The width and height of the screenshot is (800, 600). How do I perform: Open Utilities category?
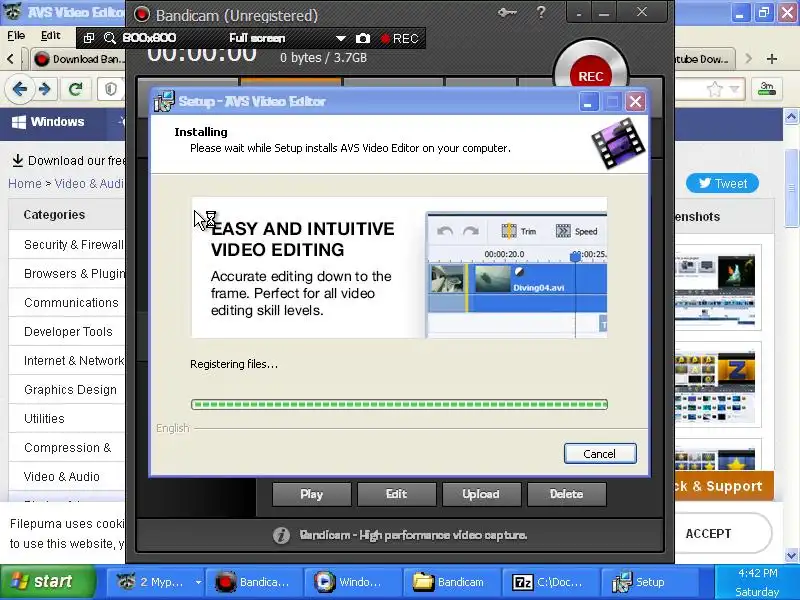point(44,419)
